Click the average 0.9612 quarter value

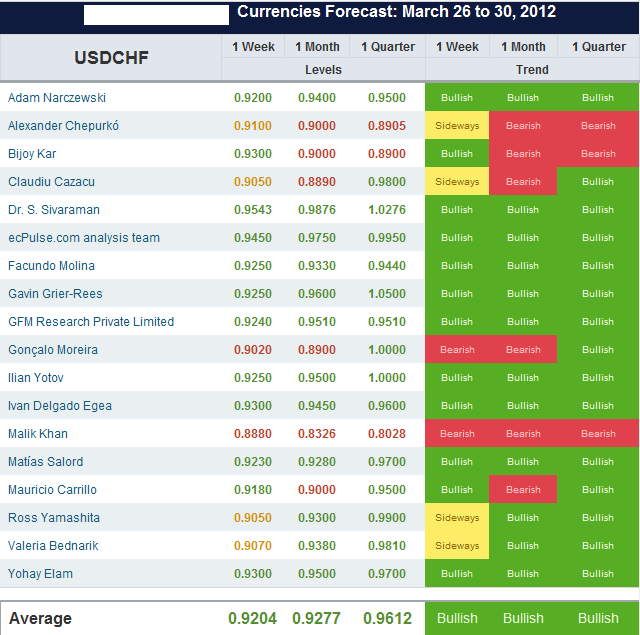(x=387, y=618)
